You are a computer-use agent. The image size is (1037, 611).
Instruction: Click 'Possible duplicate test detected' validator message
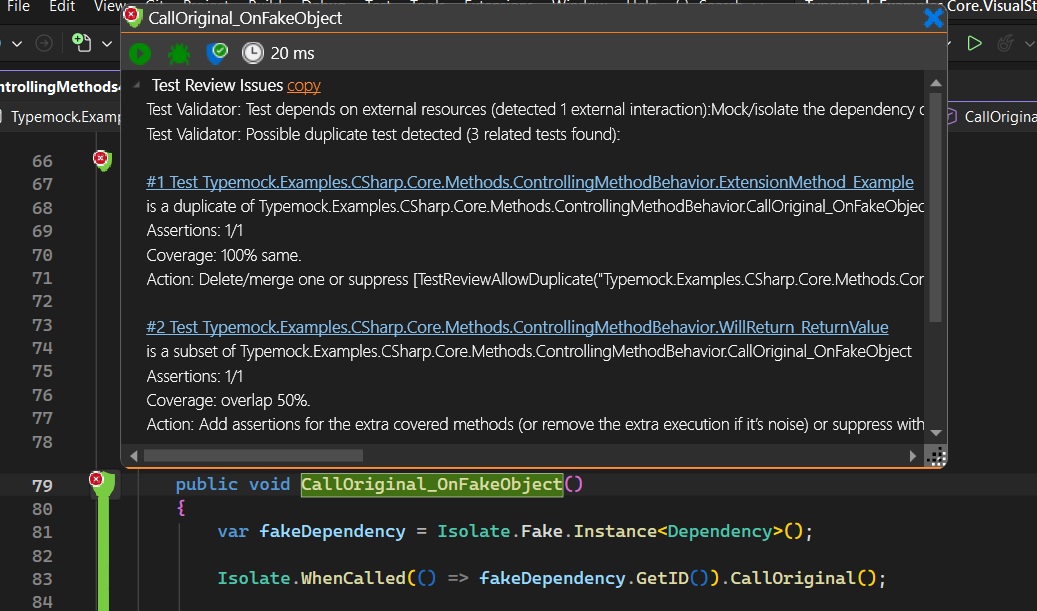[x=383, y=134]
